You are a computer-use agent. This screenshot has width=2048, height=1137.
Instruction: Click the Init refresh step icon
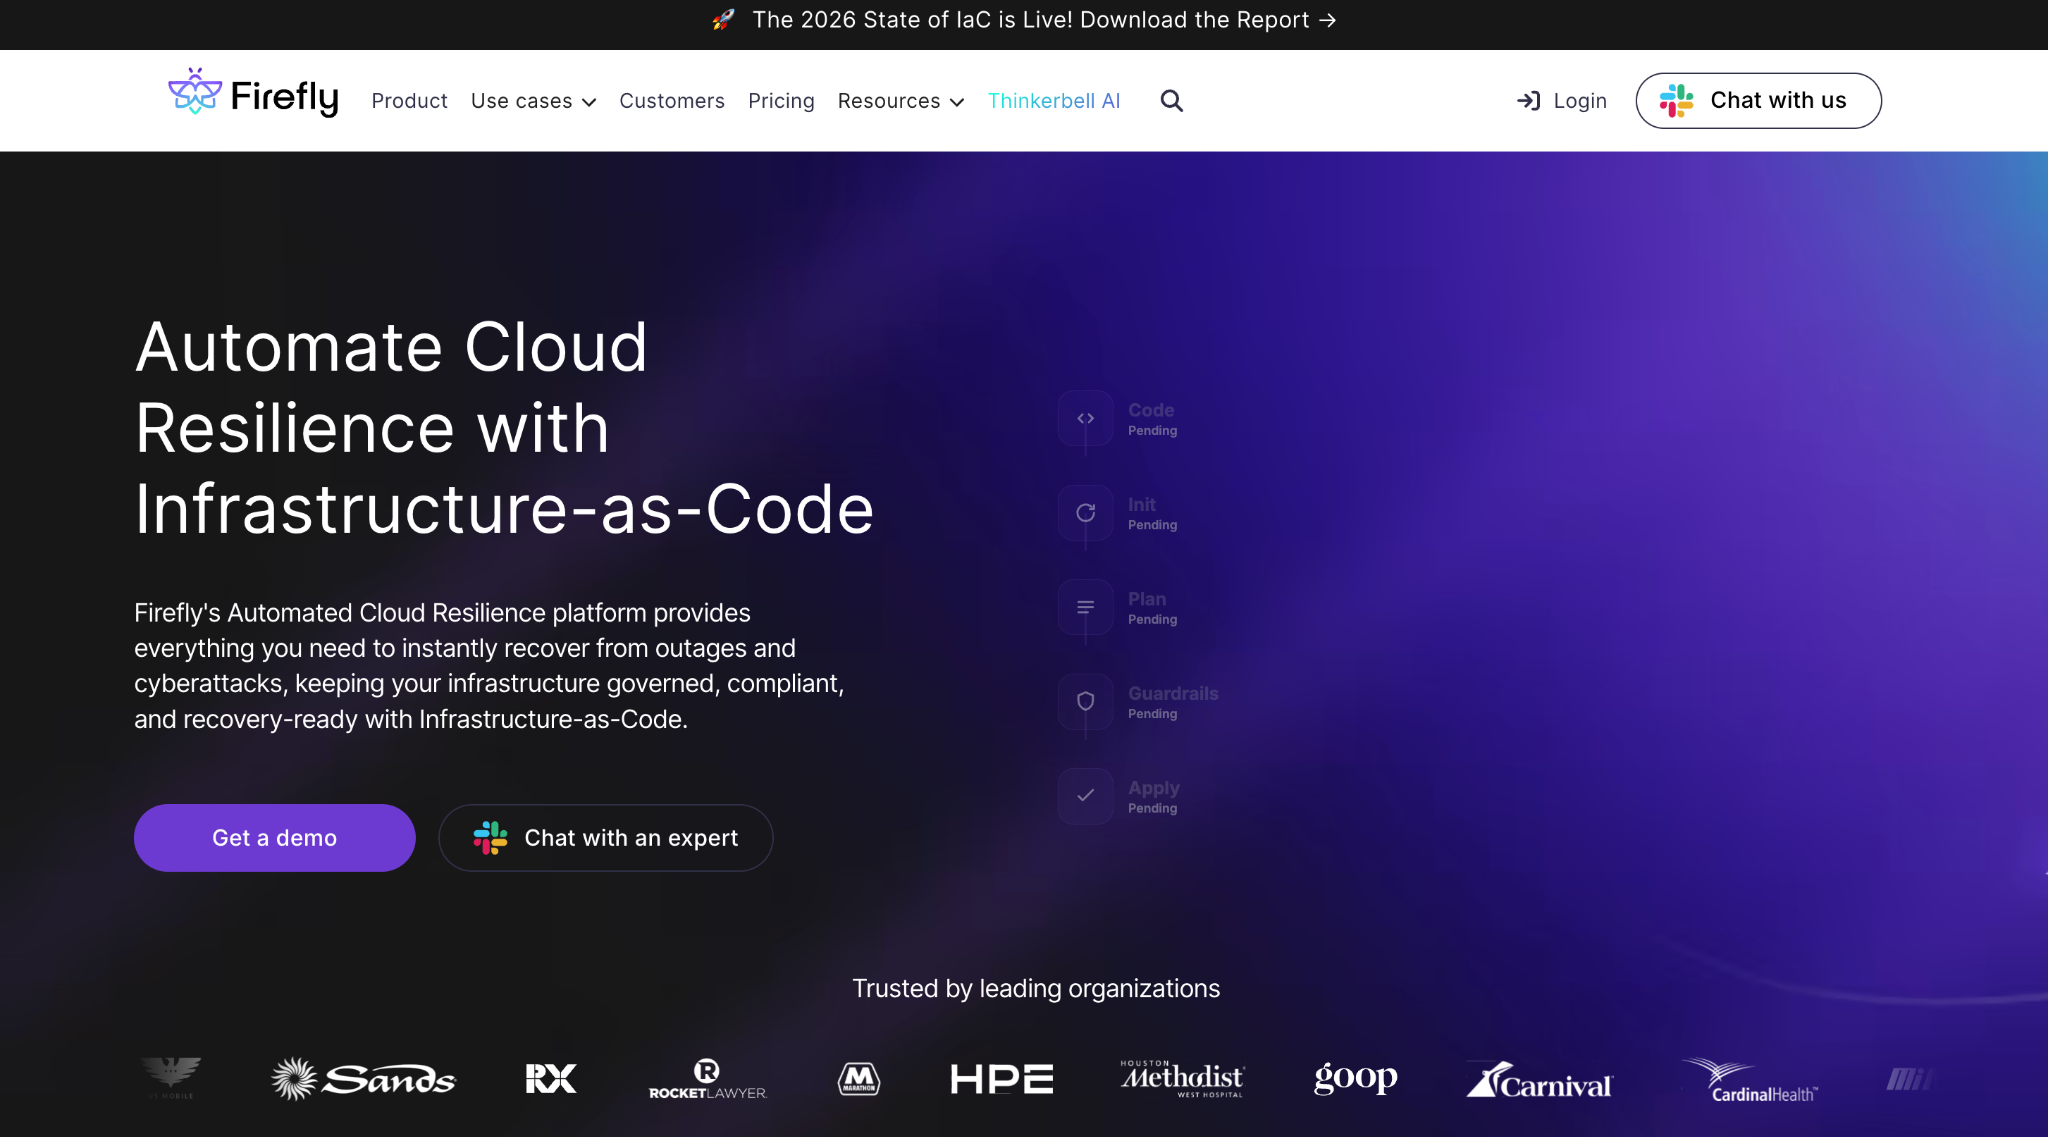(1085, 513)
